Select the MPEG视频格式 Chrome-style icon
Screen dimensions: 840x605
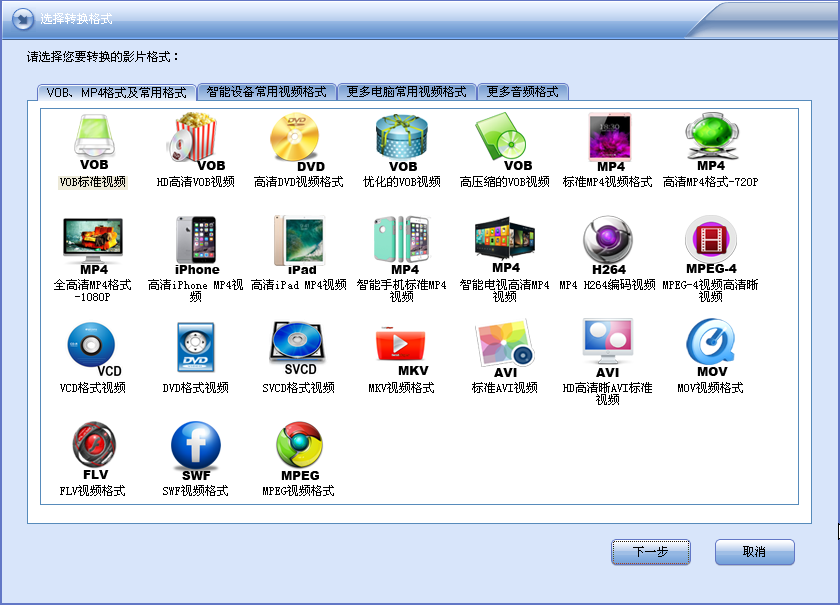pyautogui.click(x=299, y=451)
